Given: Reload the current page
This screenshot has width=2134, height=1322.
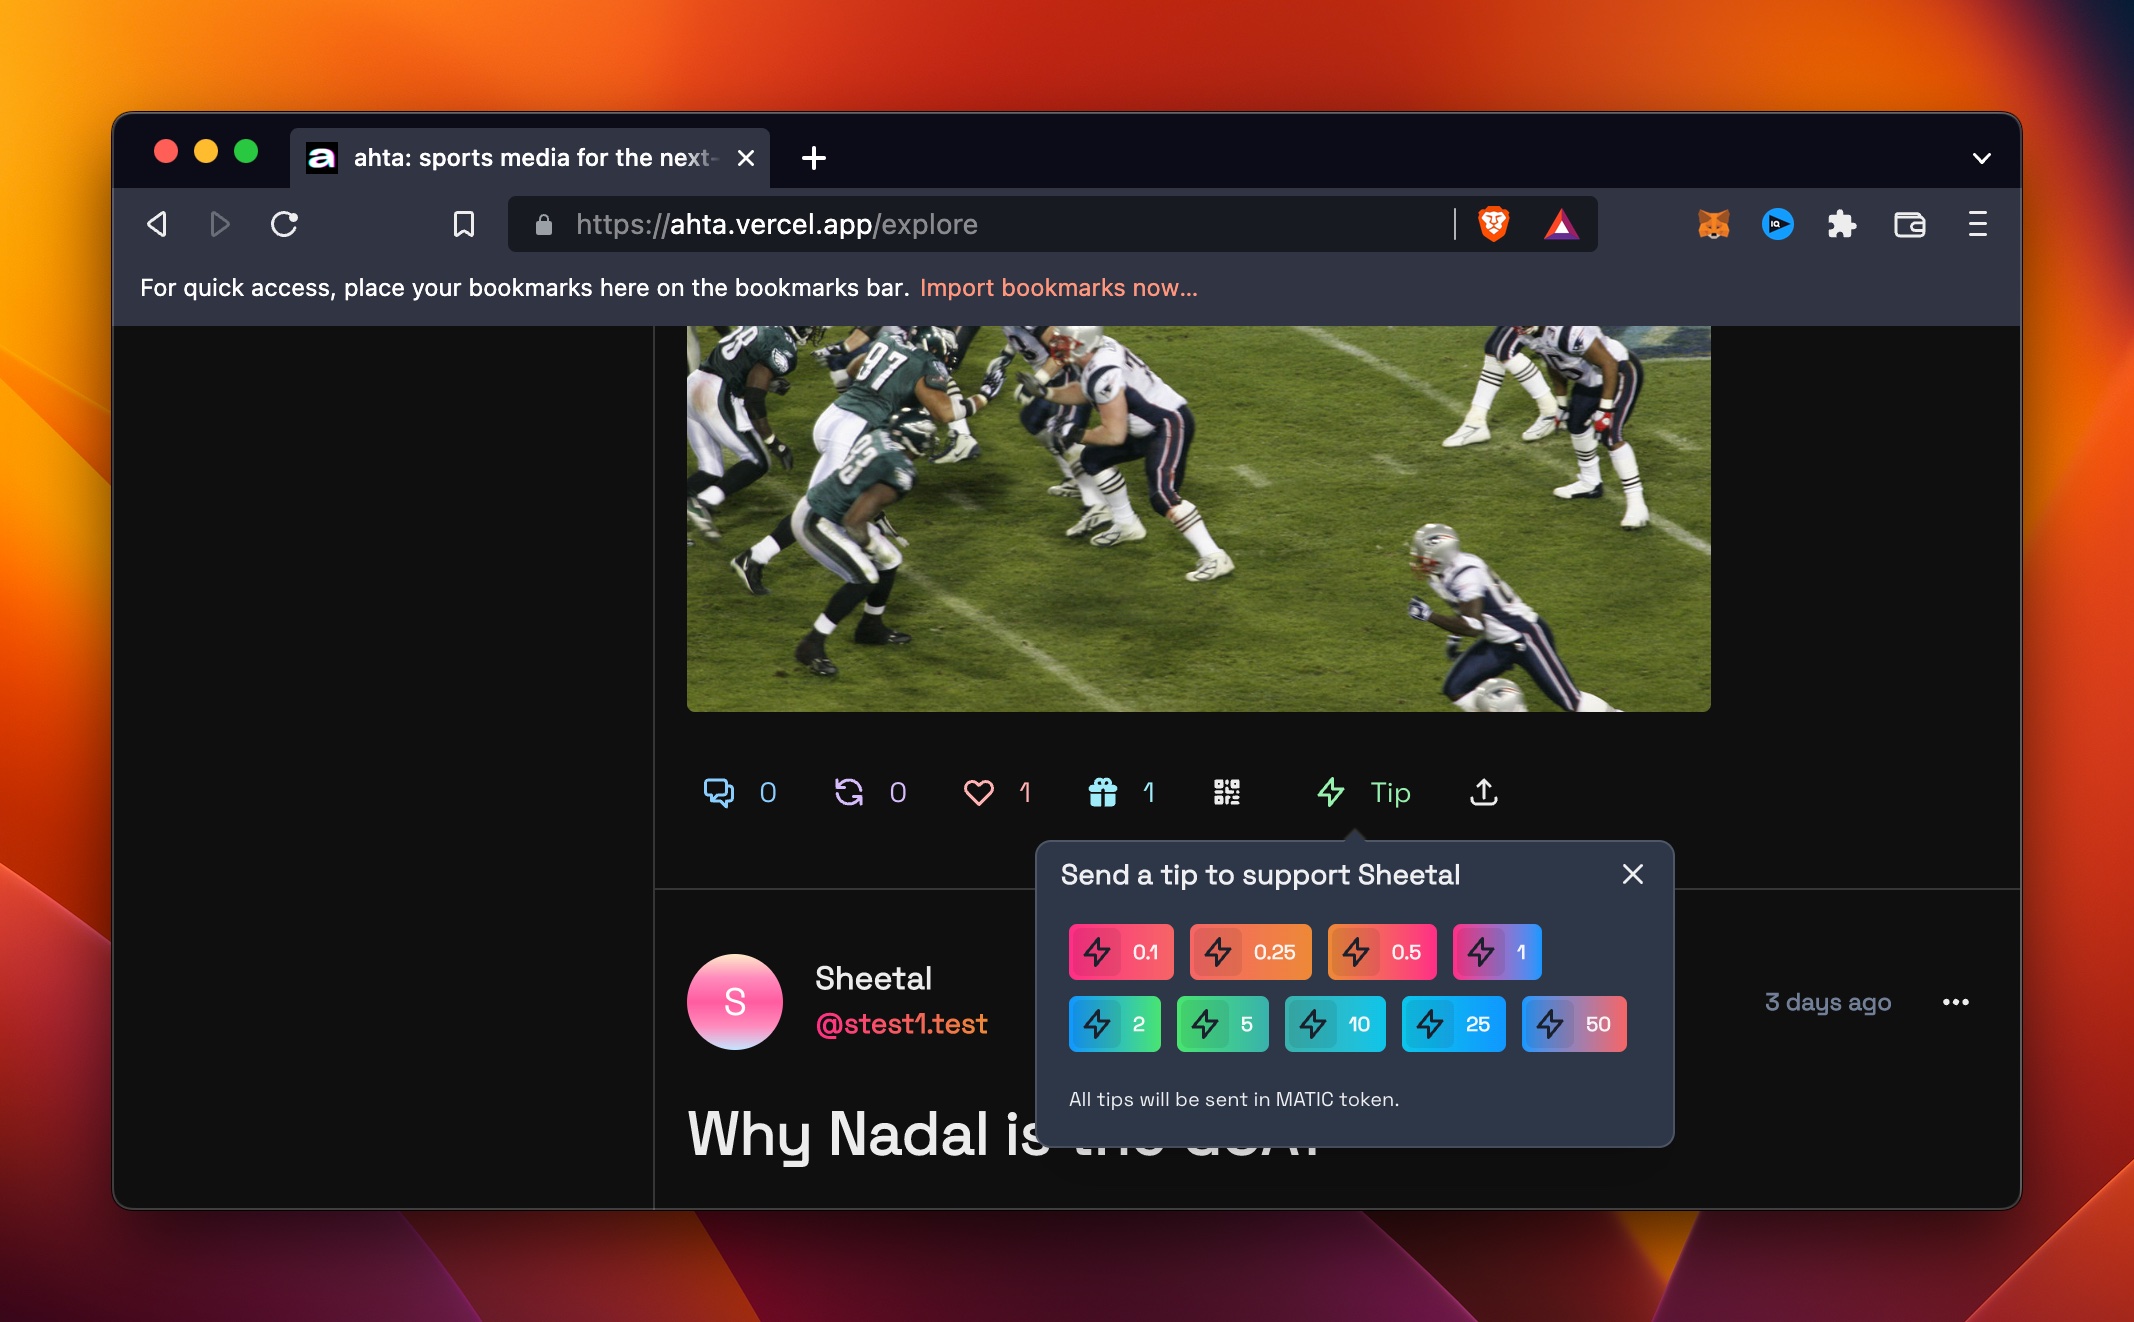Looking at the screenshot, I should click(x=285, y=224).
